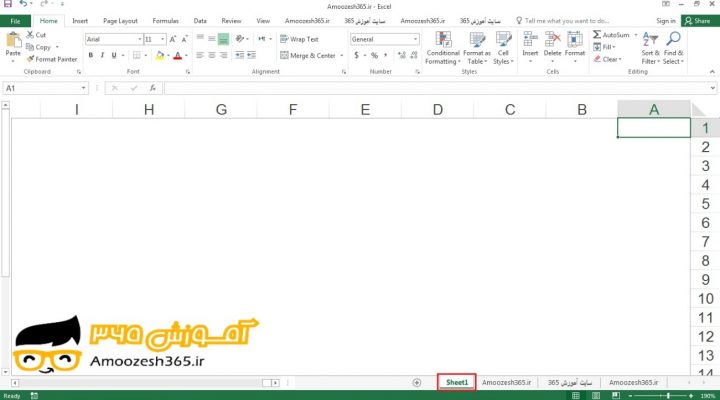Viewport: 720px width, 400px height.
Task: Click the Orientation text angle icon
Action: 240,39
